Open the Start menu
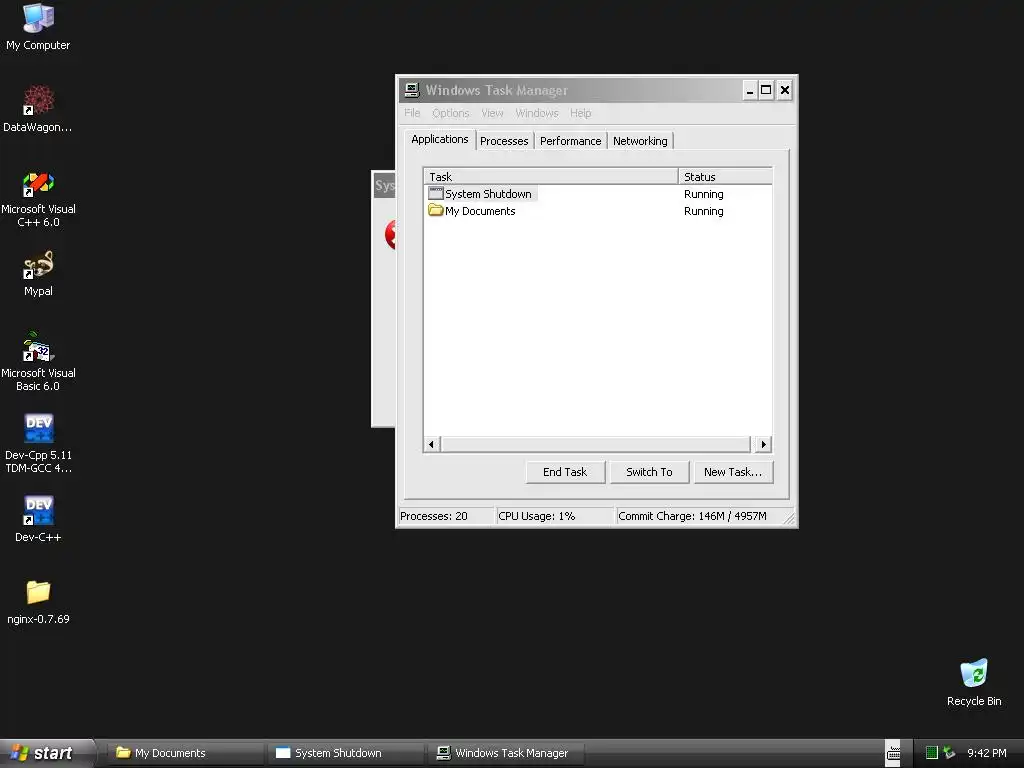 [x=47, y=753]
